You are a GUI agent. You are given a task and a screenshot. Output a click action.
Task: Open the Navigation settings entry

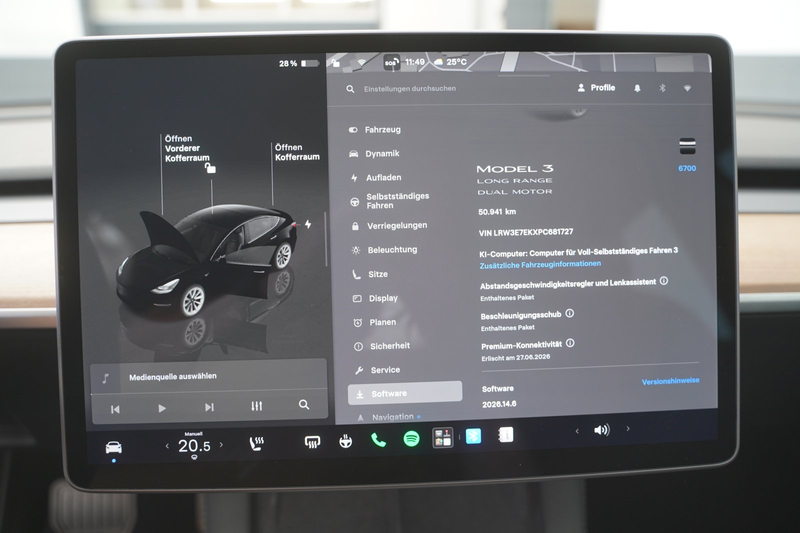389,417
